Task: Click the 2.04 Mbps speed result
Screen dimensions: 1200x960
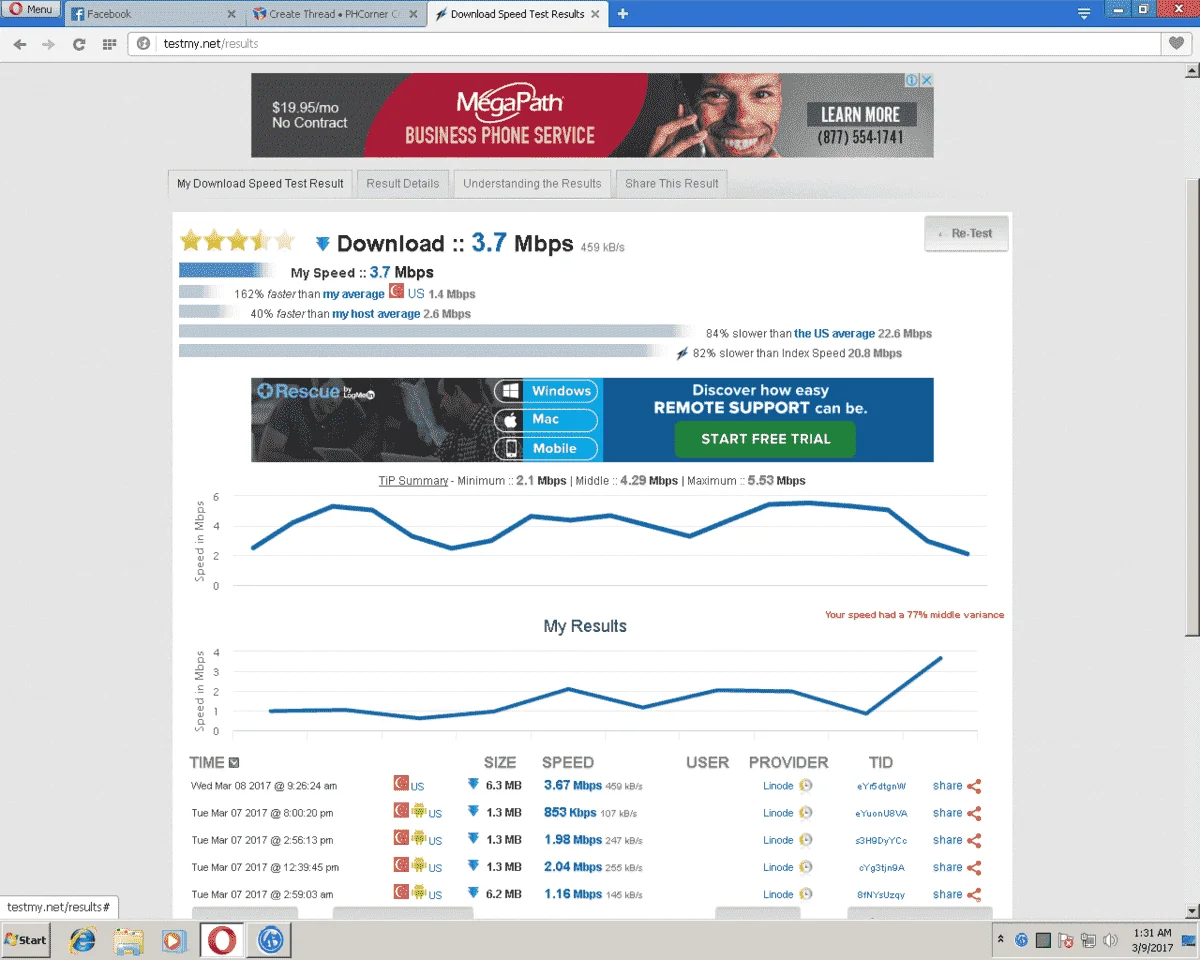Action: [573, 867]
